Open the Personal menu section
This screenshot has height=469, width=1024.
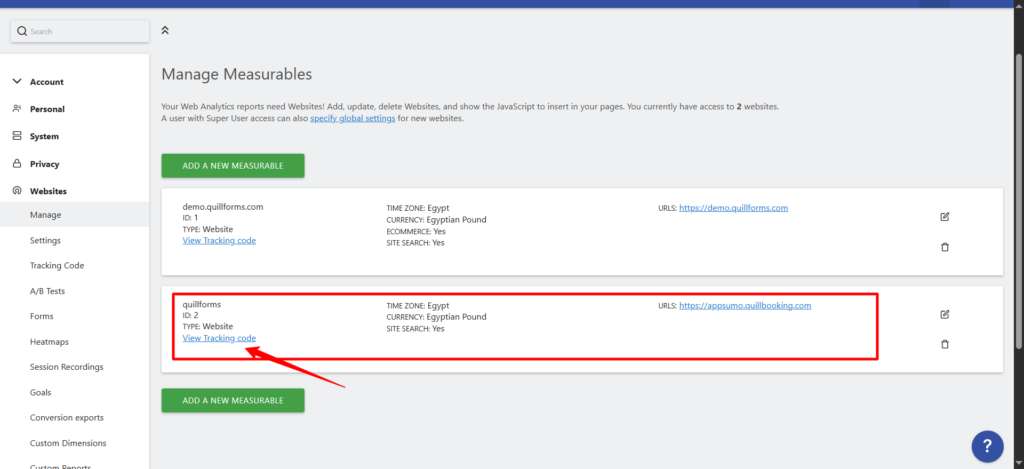47,109
